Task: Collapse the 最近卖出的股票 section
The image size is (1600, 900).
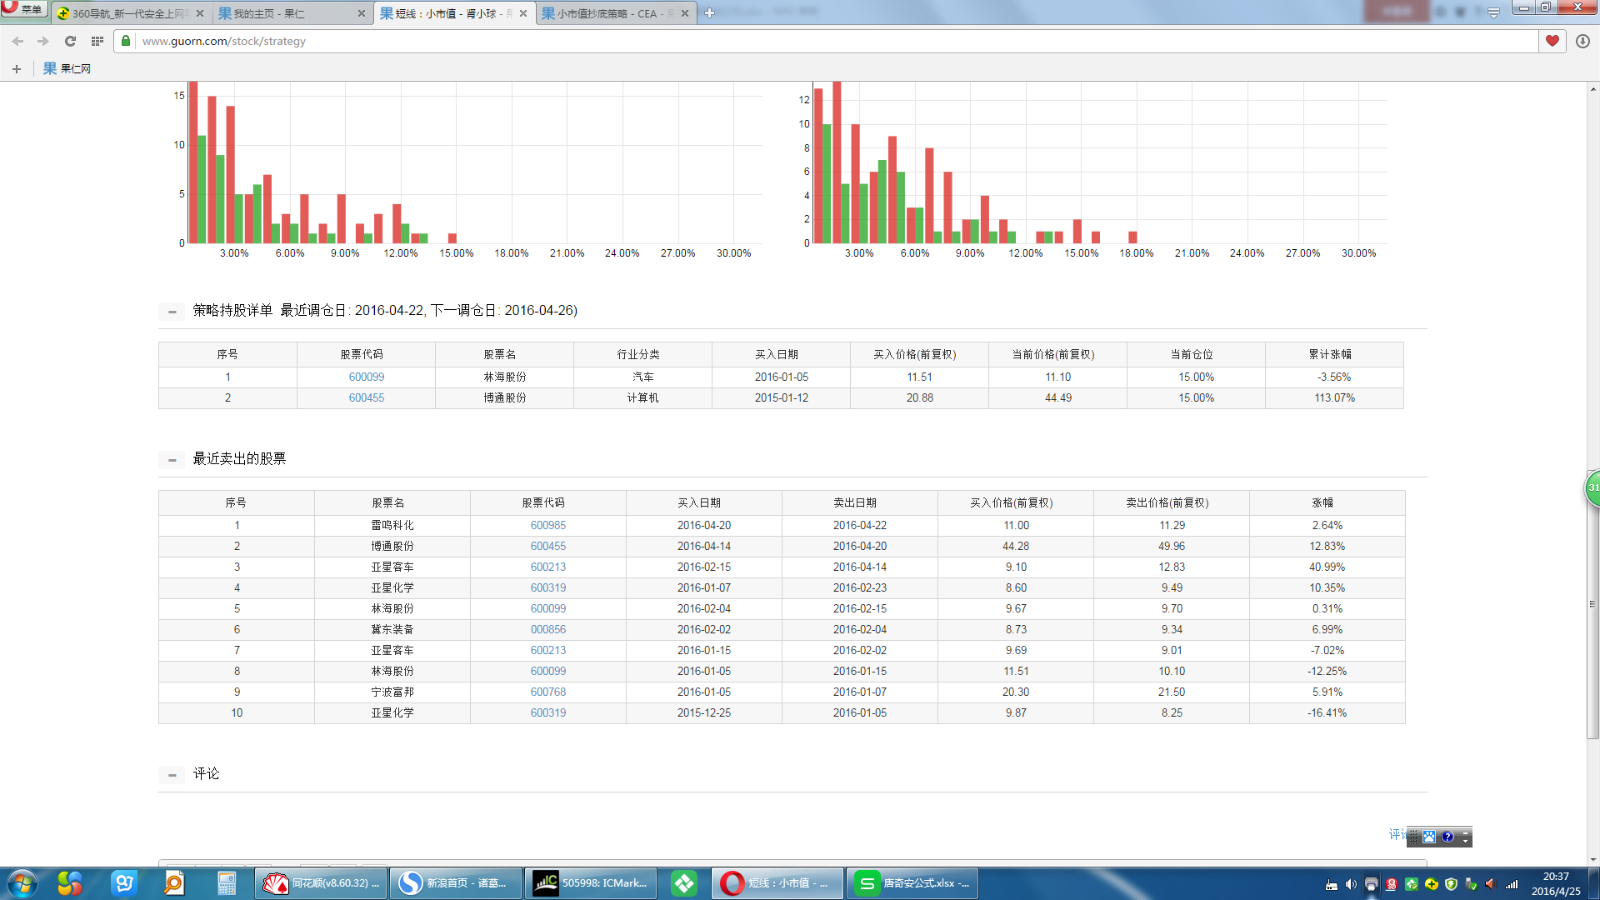Action: pyautogui.click(x=172, y=460)
